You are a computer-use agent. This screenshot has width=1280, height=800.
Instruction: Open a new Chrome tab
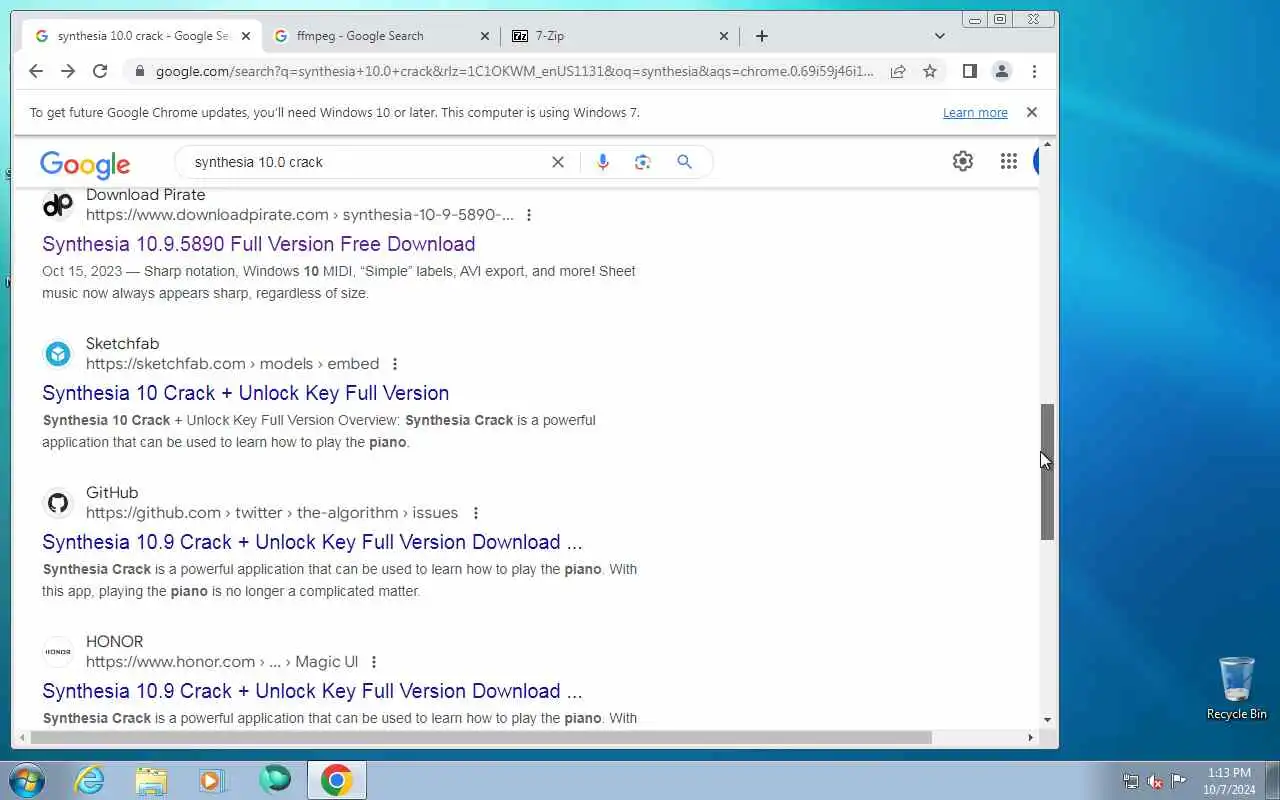click(x=762, y=36)
